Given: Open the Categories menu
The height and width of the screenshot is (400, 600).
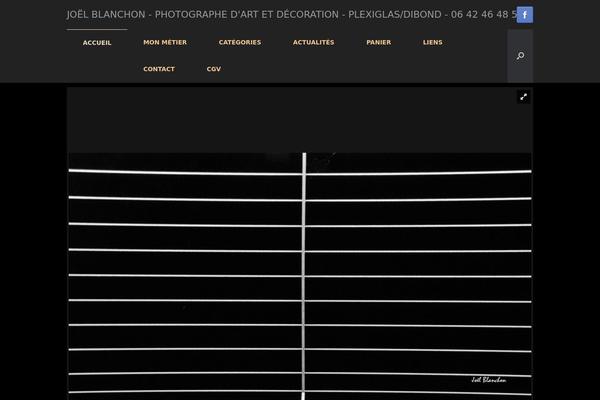Looking at the screenshot, I should point(240,43).
